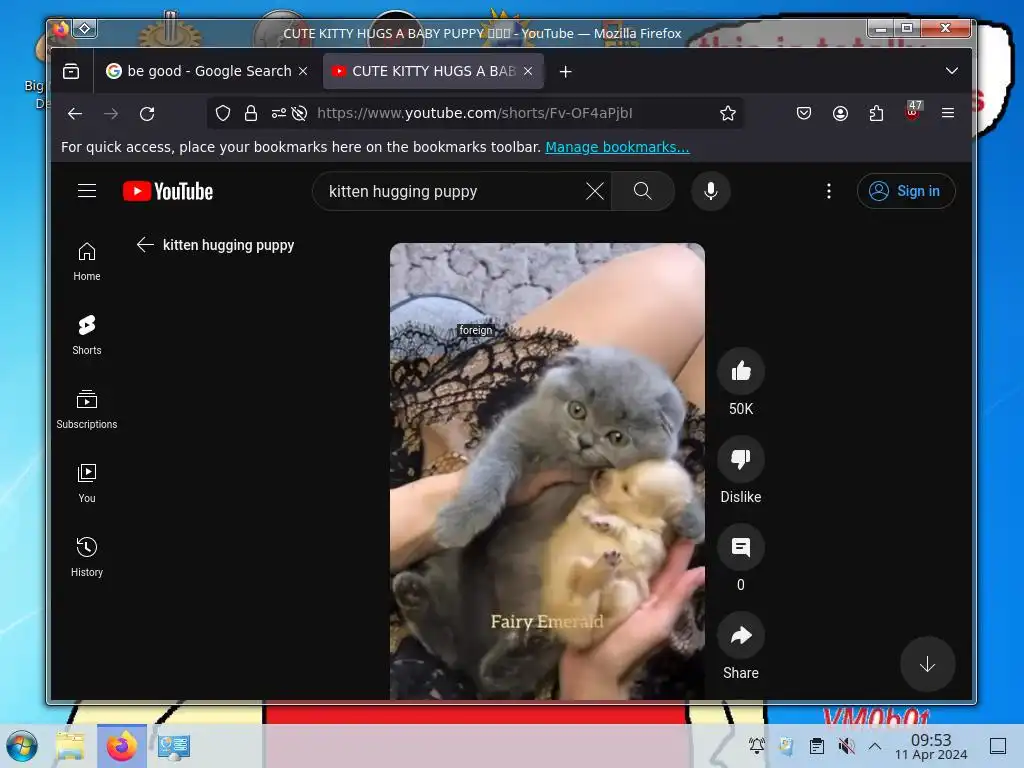Open the Firefox application menu
Viewport: 1024px width, 768px height.
(x=948, y=113)
